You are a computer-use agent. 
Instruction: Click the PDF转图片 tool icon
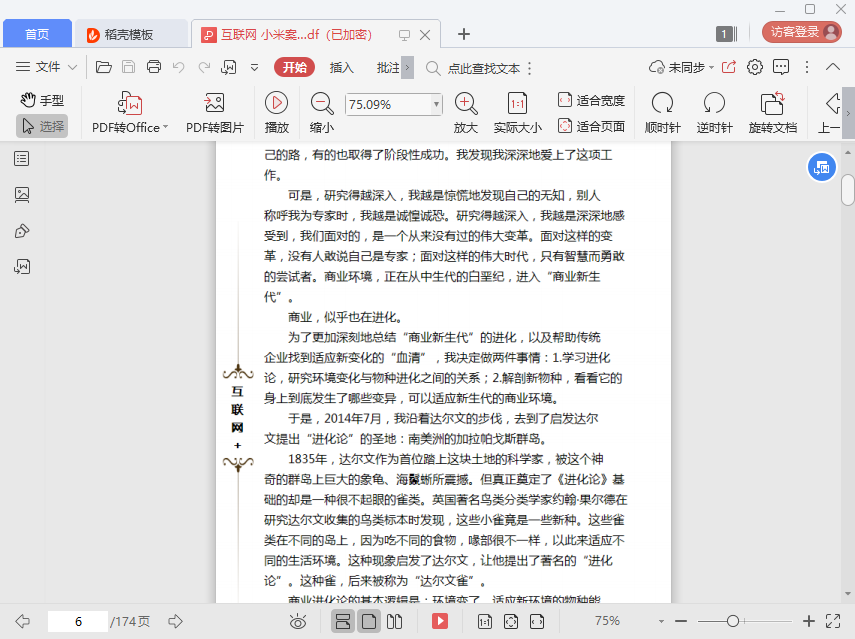[x=214, y=104]
